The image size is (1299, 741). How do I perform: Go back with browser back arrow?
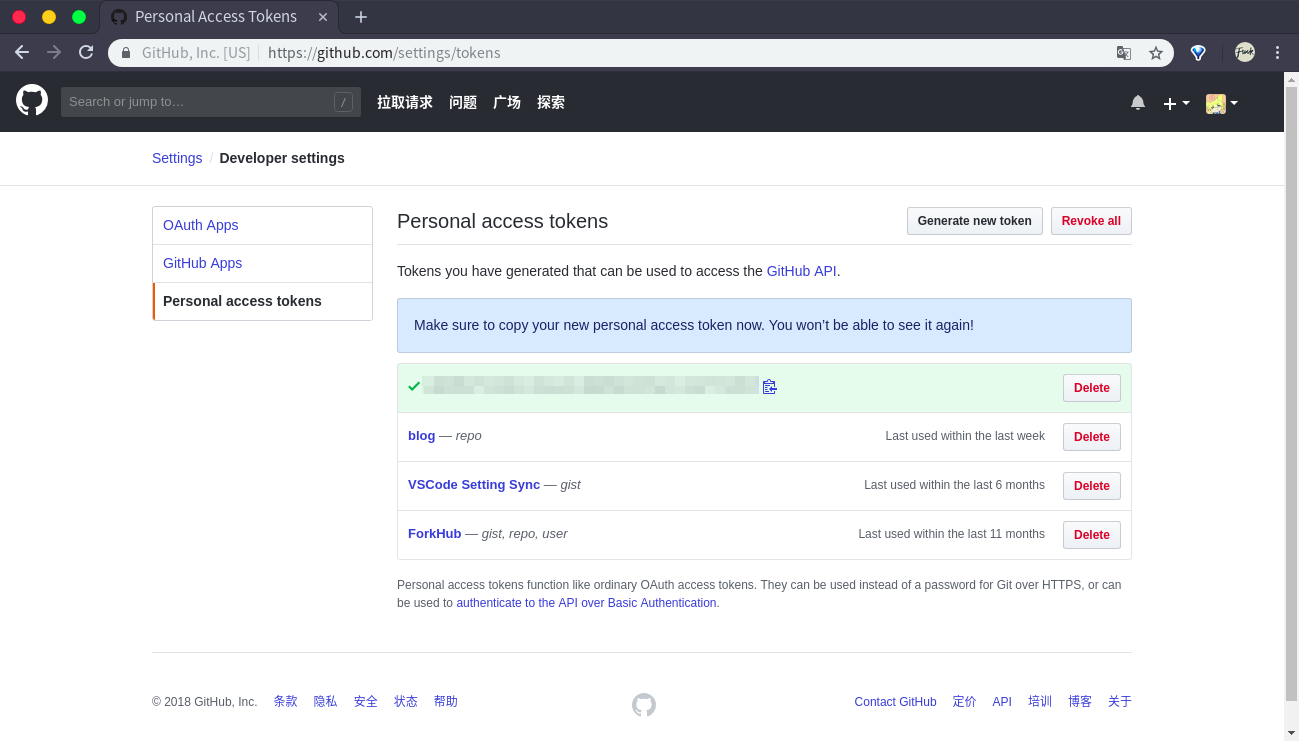pyautogui.click(x=22, y=52)
